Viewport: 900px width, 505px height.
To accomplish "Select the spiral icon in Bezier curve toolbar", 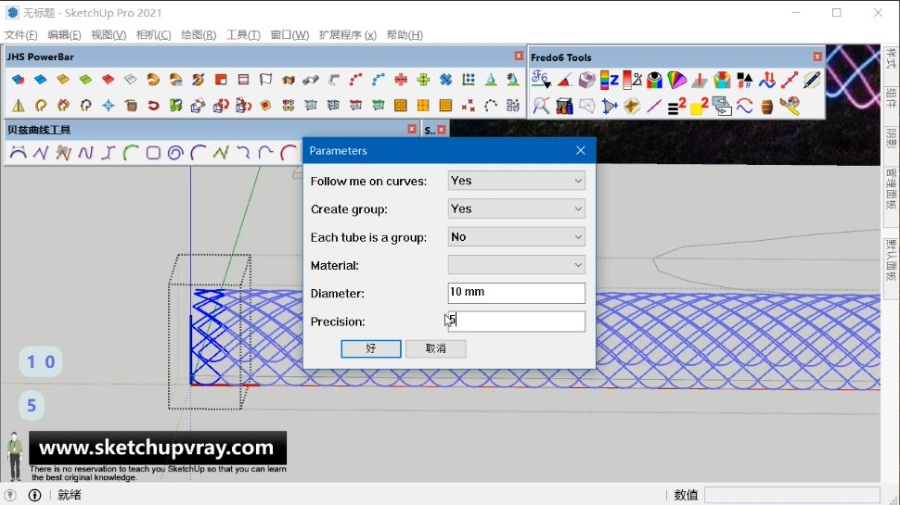I will pyautogui.click(x=175, y=153).
